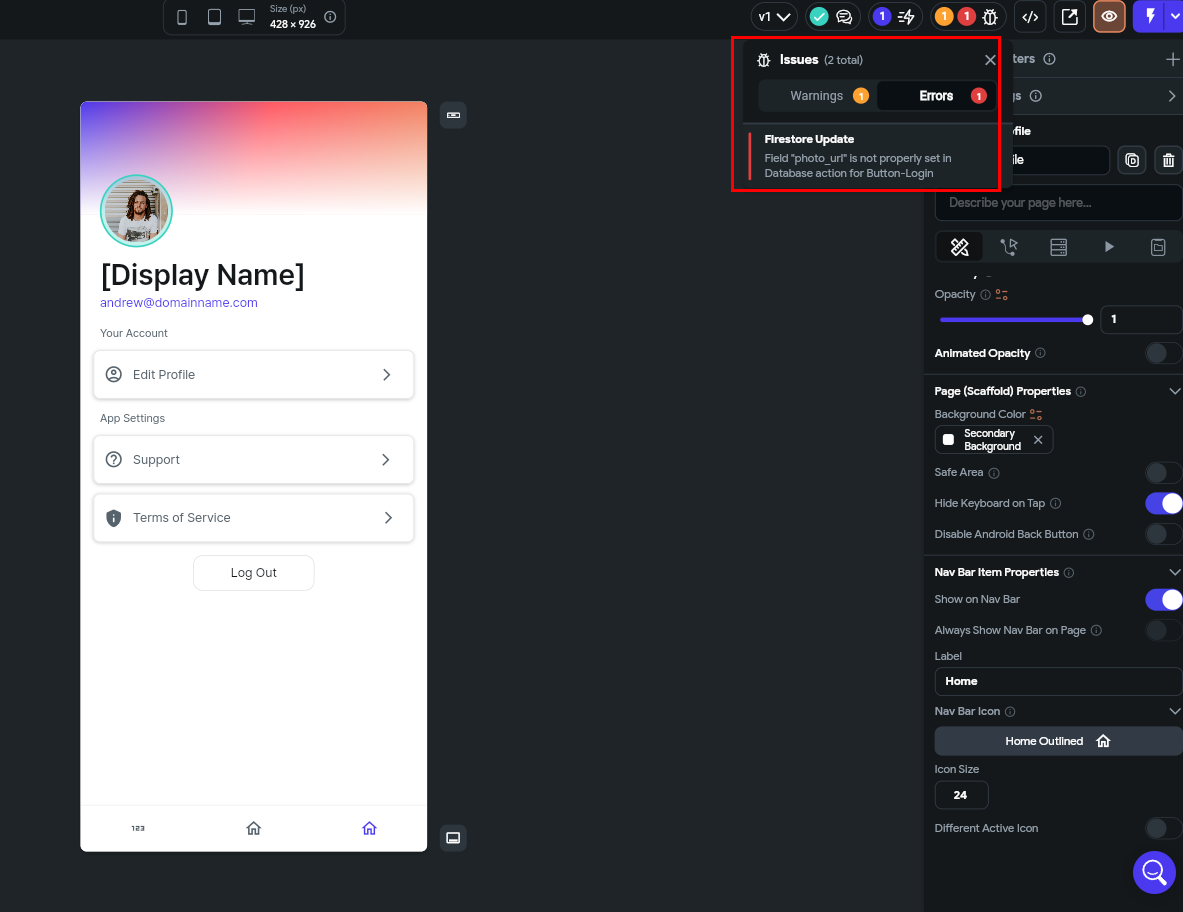Viewport: 1183px width, 912px height.
Task: Toggle Always Show Nav Bar on Page
Action: [x=1163, y=630]
